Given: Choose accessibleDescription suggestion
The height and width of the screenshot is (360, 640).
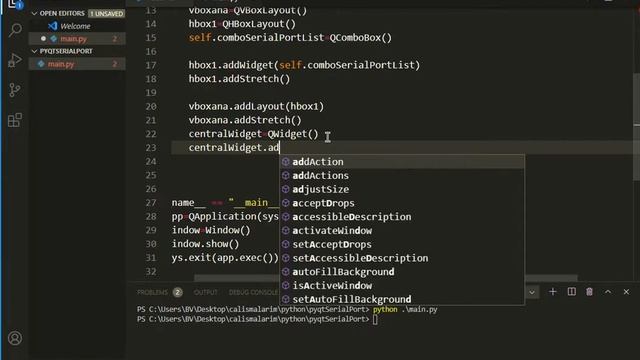Looking at the screenshot, I should [x=402, y=217].
